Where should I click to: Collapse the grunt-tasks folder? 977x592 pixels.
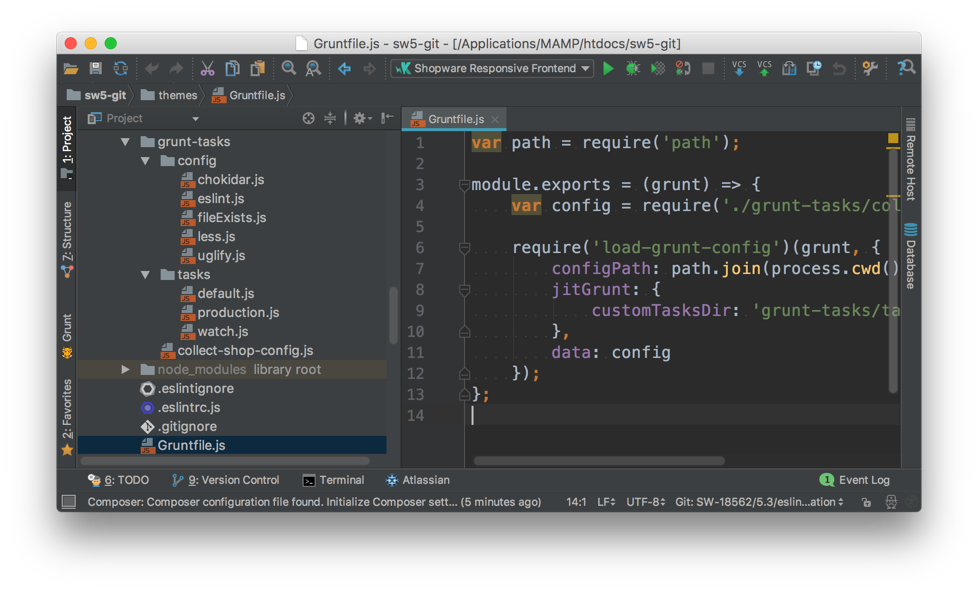[125, 142]
